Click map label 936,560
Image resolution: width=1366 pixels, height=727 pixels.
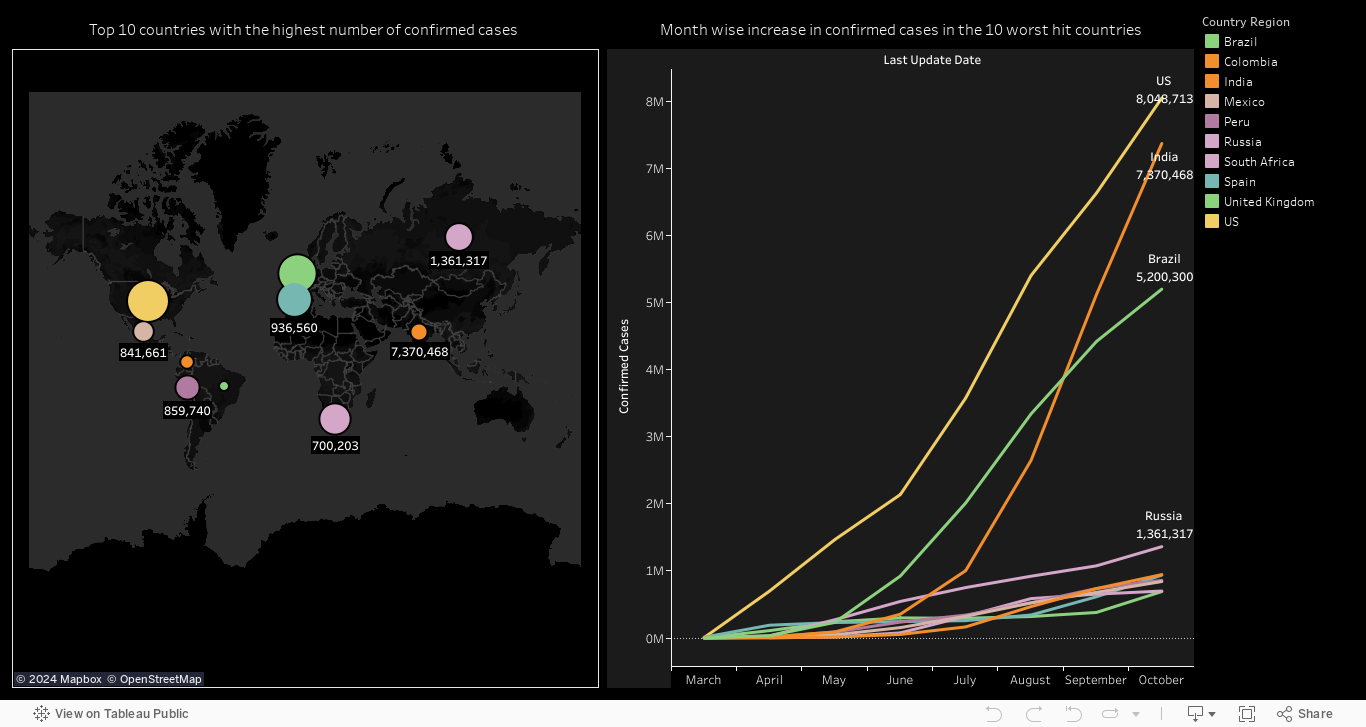(x=294, y=328)
